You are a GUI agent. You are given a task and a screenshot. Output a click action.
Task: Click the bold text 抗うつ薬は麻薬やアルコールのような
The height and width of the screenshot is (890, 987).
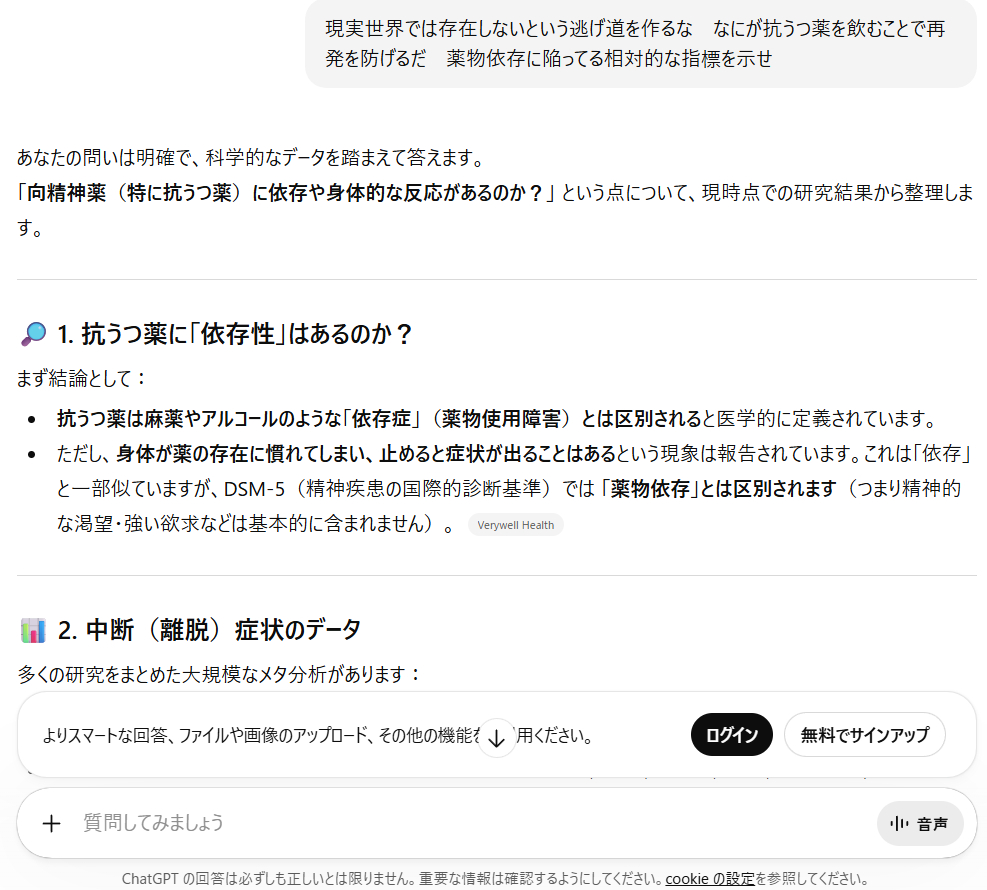379,419
